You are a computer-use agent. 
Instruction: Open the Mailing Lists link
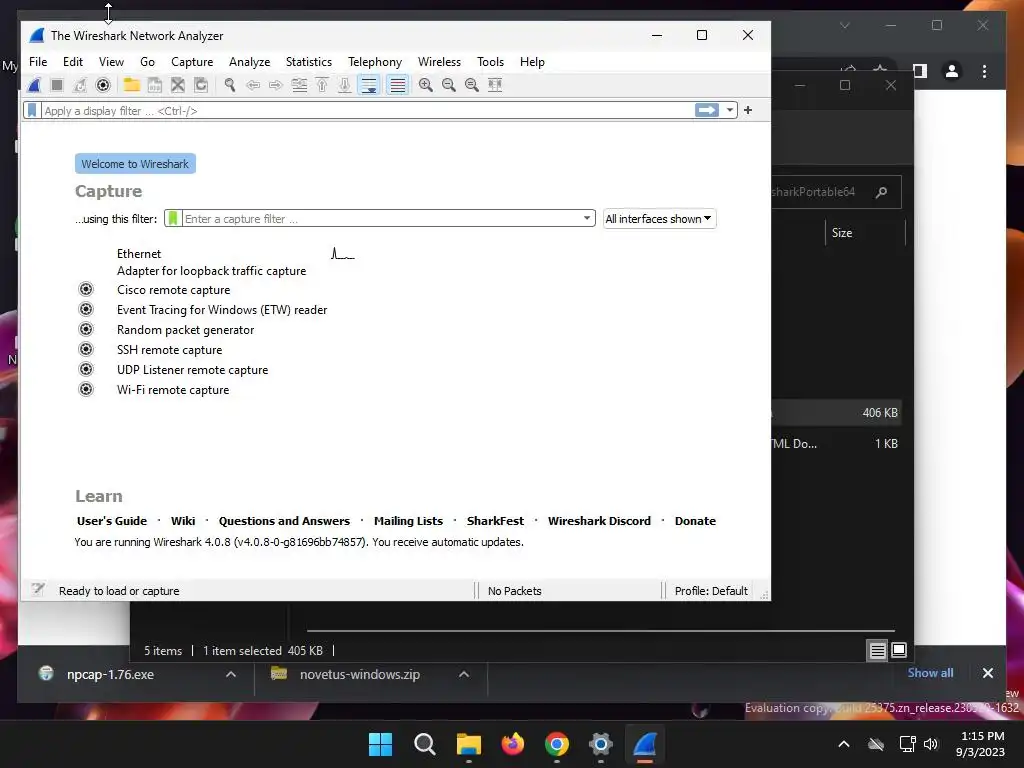[x=408, y=521]
